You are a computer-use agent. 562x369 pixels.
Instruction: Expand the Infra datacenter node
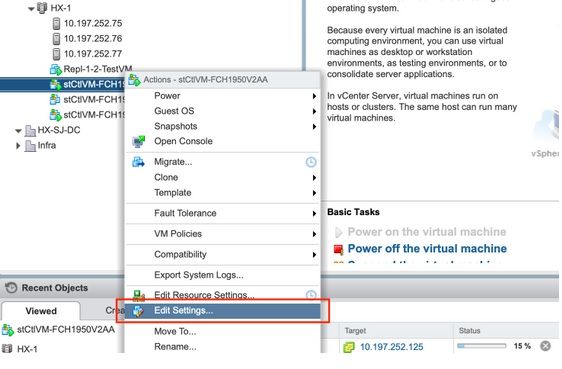tap(18, 146)
